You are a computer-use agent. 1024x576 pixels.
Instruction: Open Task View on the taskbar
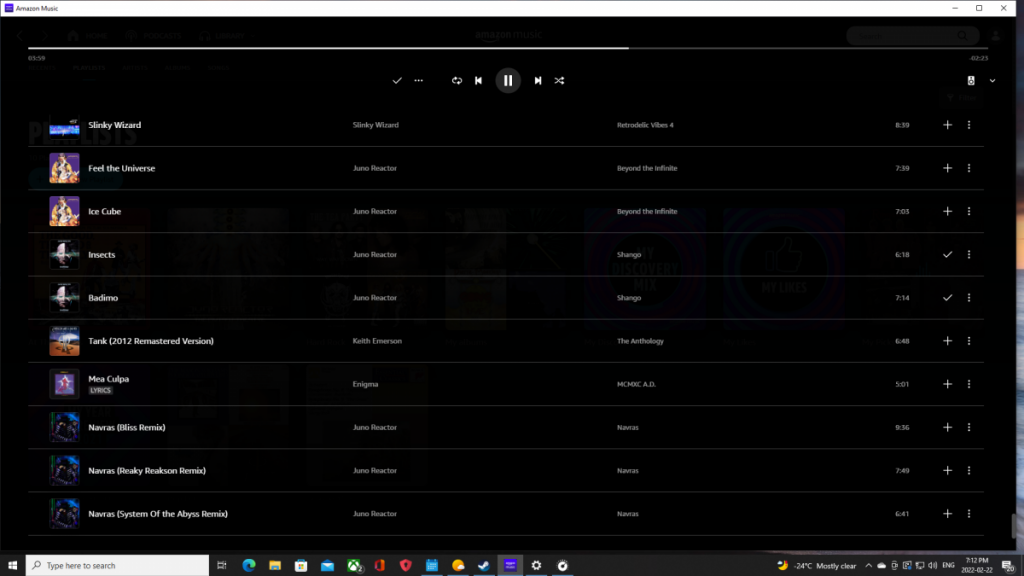(x=222, y=566)
